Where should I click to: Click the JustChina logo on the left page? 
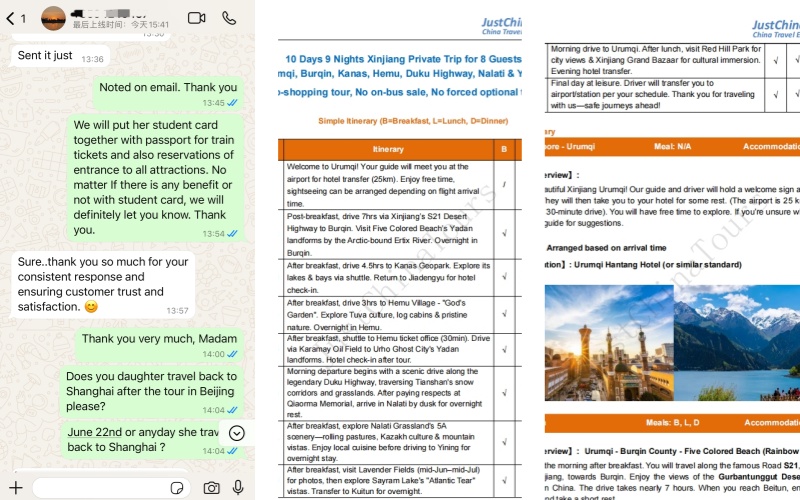point(502,26)
